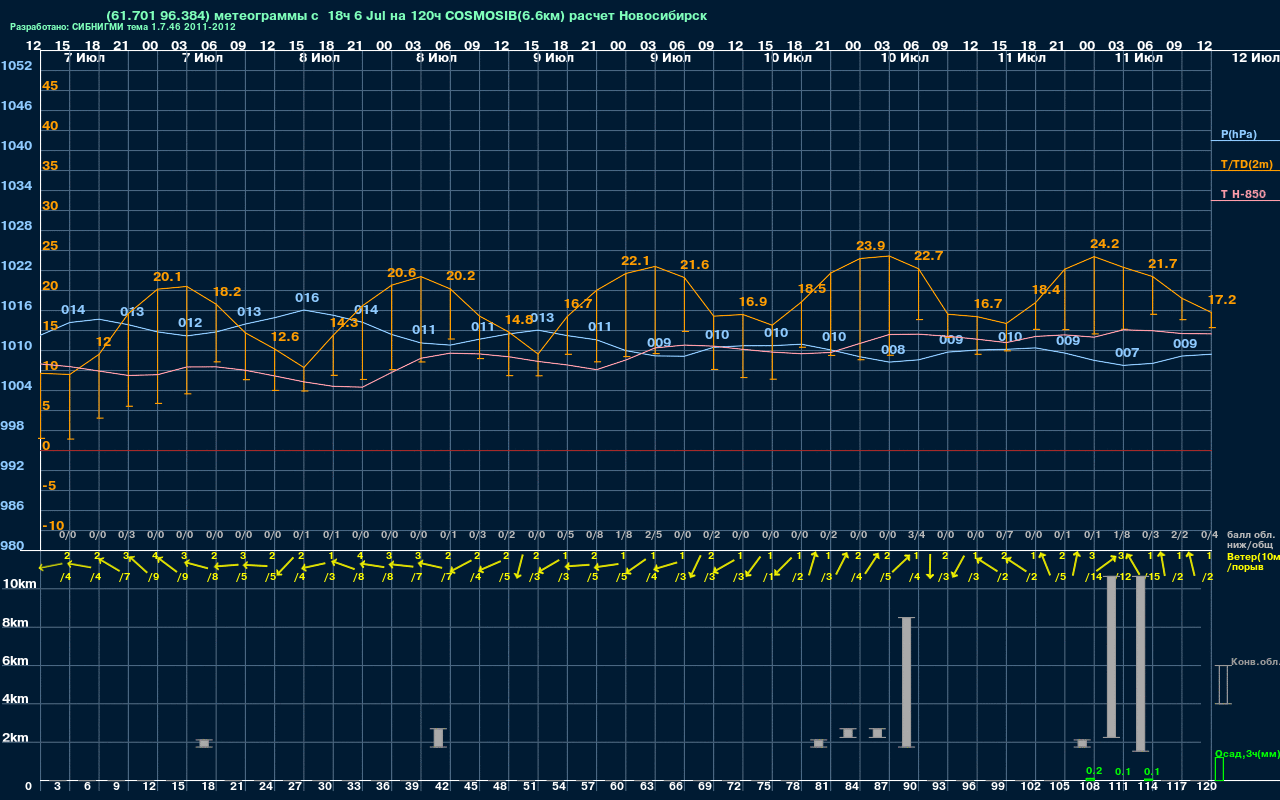Click hour 120 on the bottom axis

click(x=1207, y=786)
